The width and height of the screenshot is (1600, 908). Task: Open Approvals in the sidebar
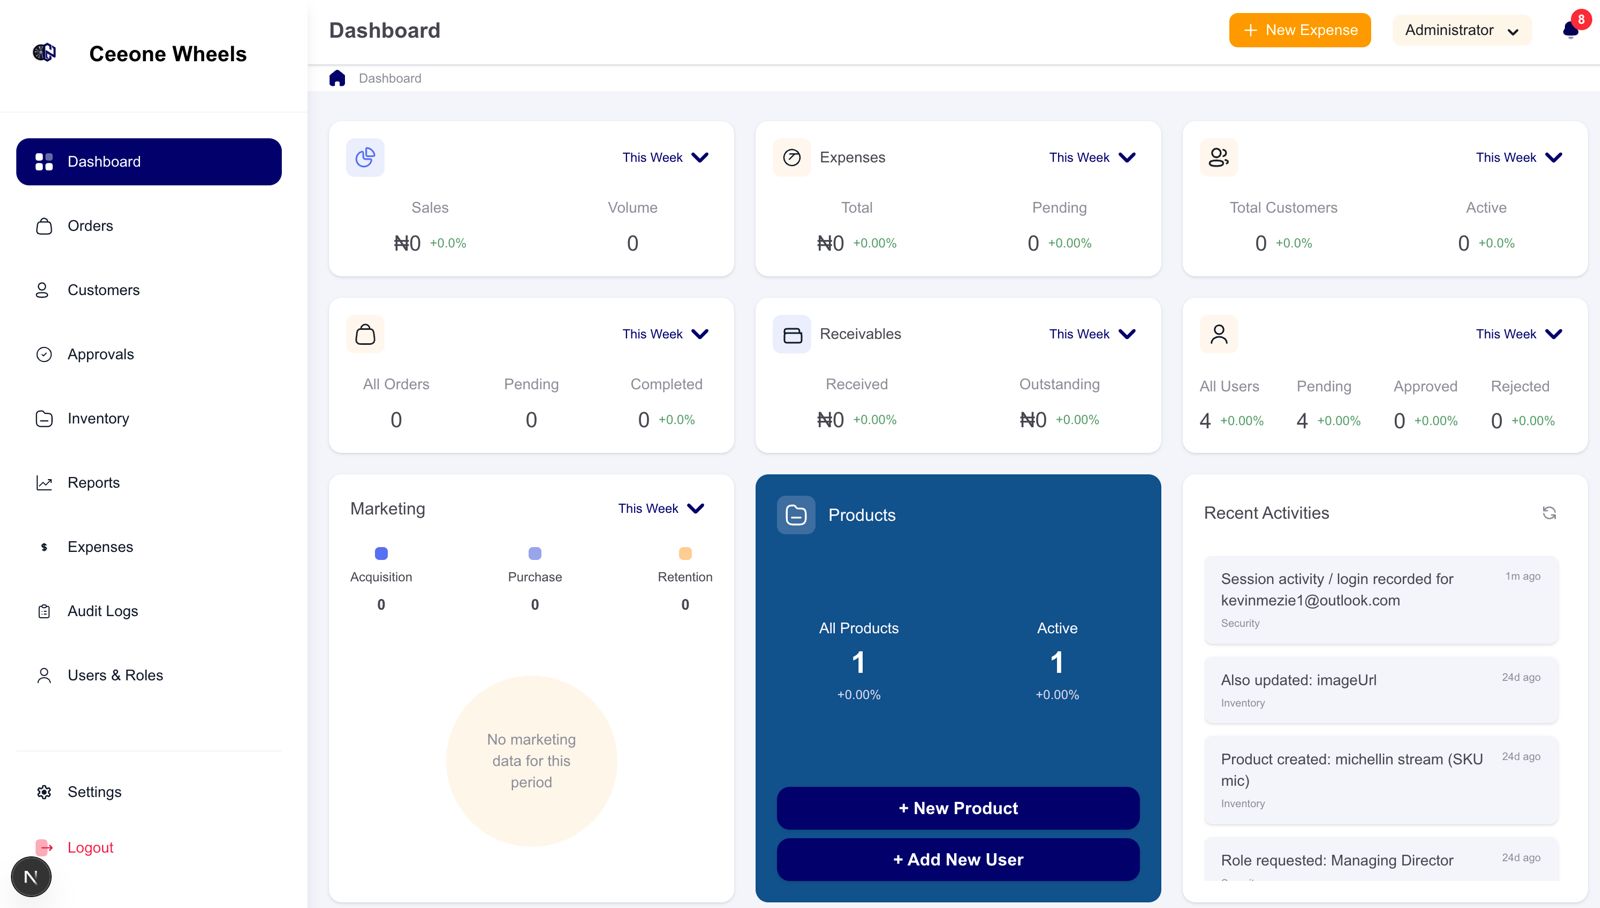pyautogui.click(x=149, y=354)
